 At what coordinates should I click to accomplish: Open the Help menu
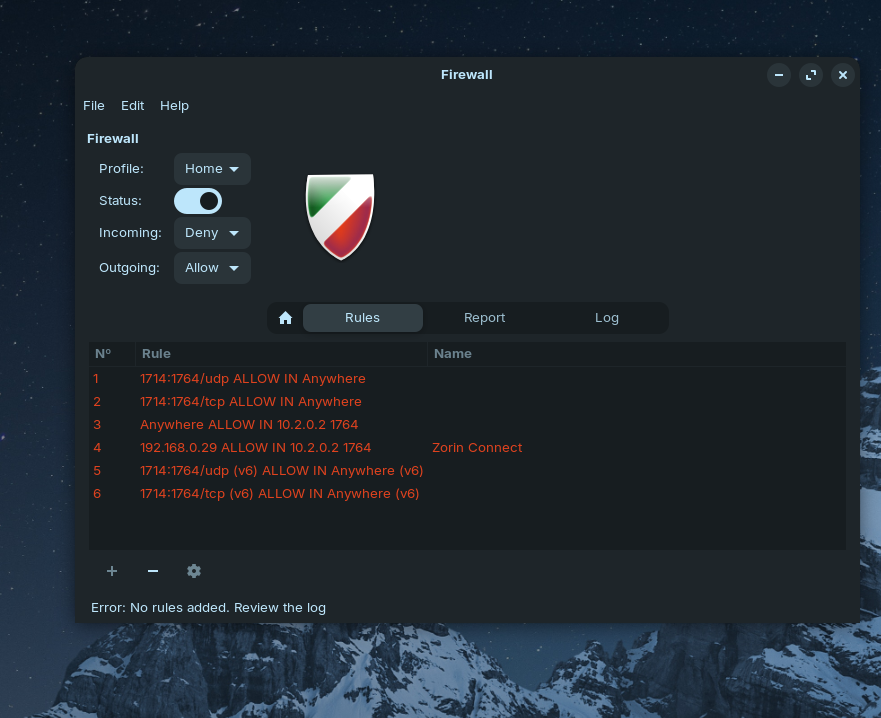pyautogui.click(x=174, y=106)
